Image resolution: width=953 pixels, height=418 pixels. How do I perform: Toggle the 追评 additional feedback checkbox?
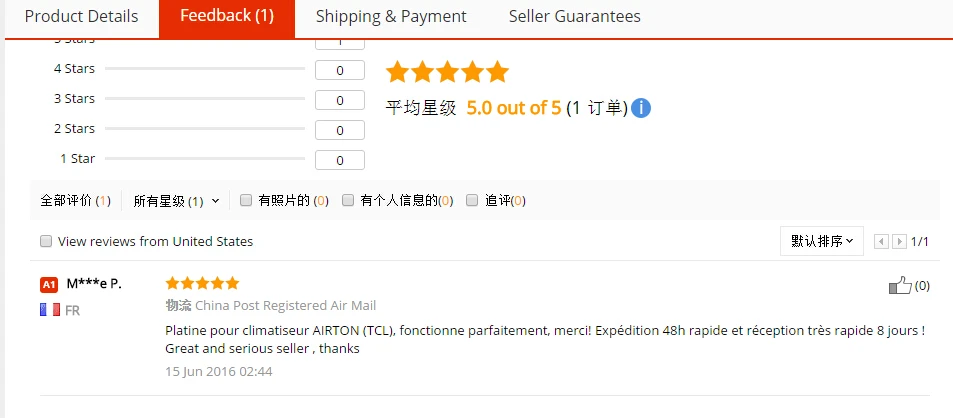[472, 200]
